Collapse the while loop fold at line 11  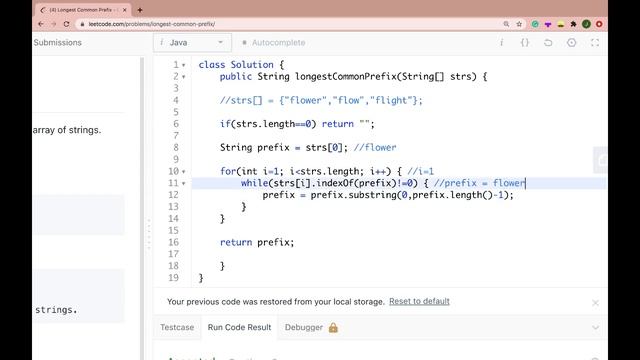[184, 184]
